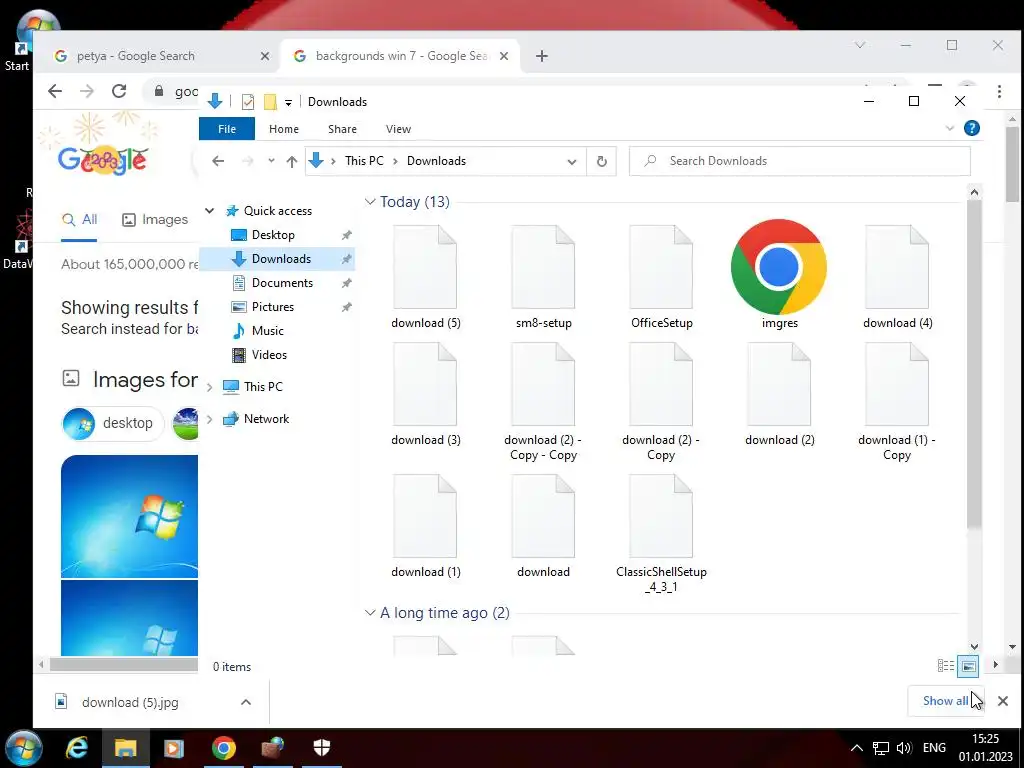The width and height of the screenshot is (1024, 768).
Task: Close the Chrome downloads bar
Action: click(1002, 701)
